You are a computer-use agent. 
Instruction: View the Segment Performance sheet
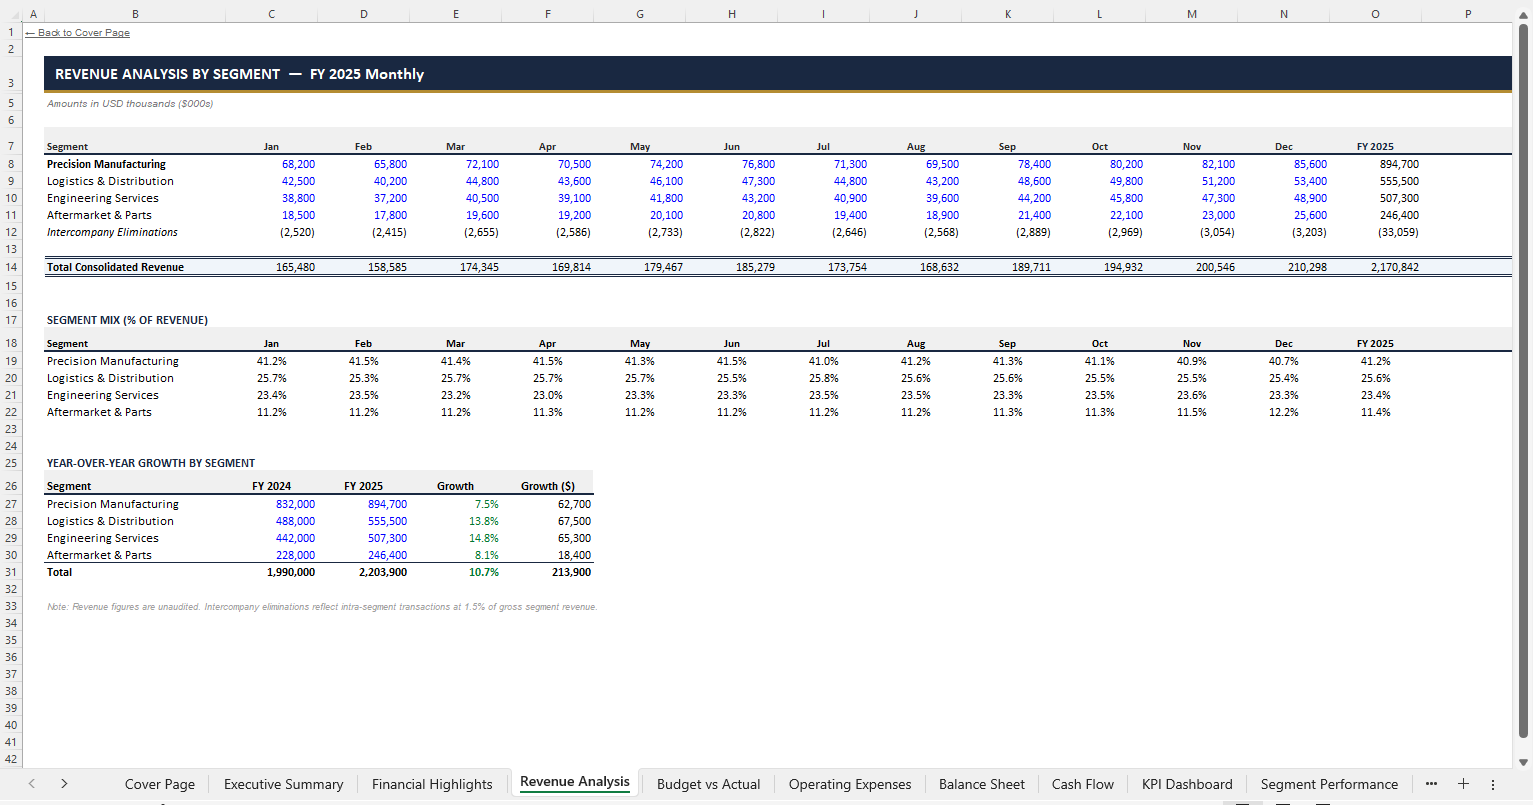[x=1329, y=784]
